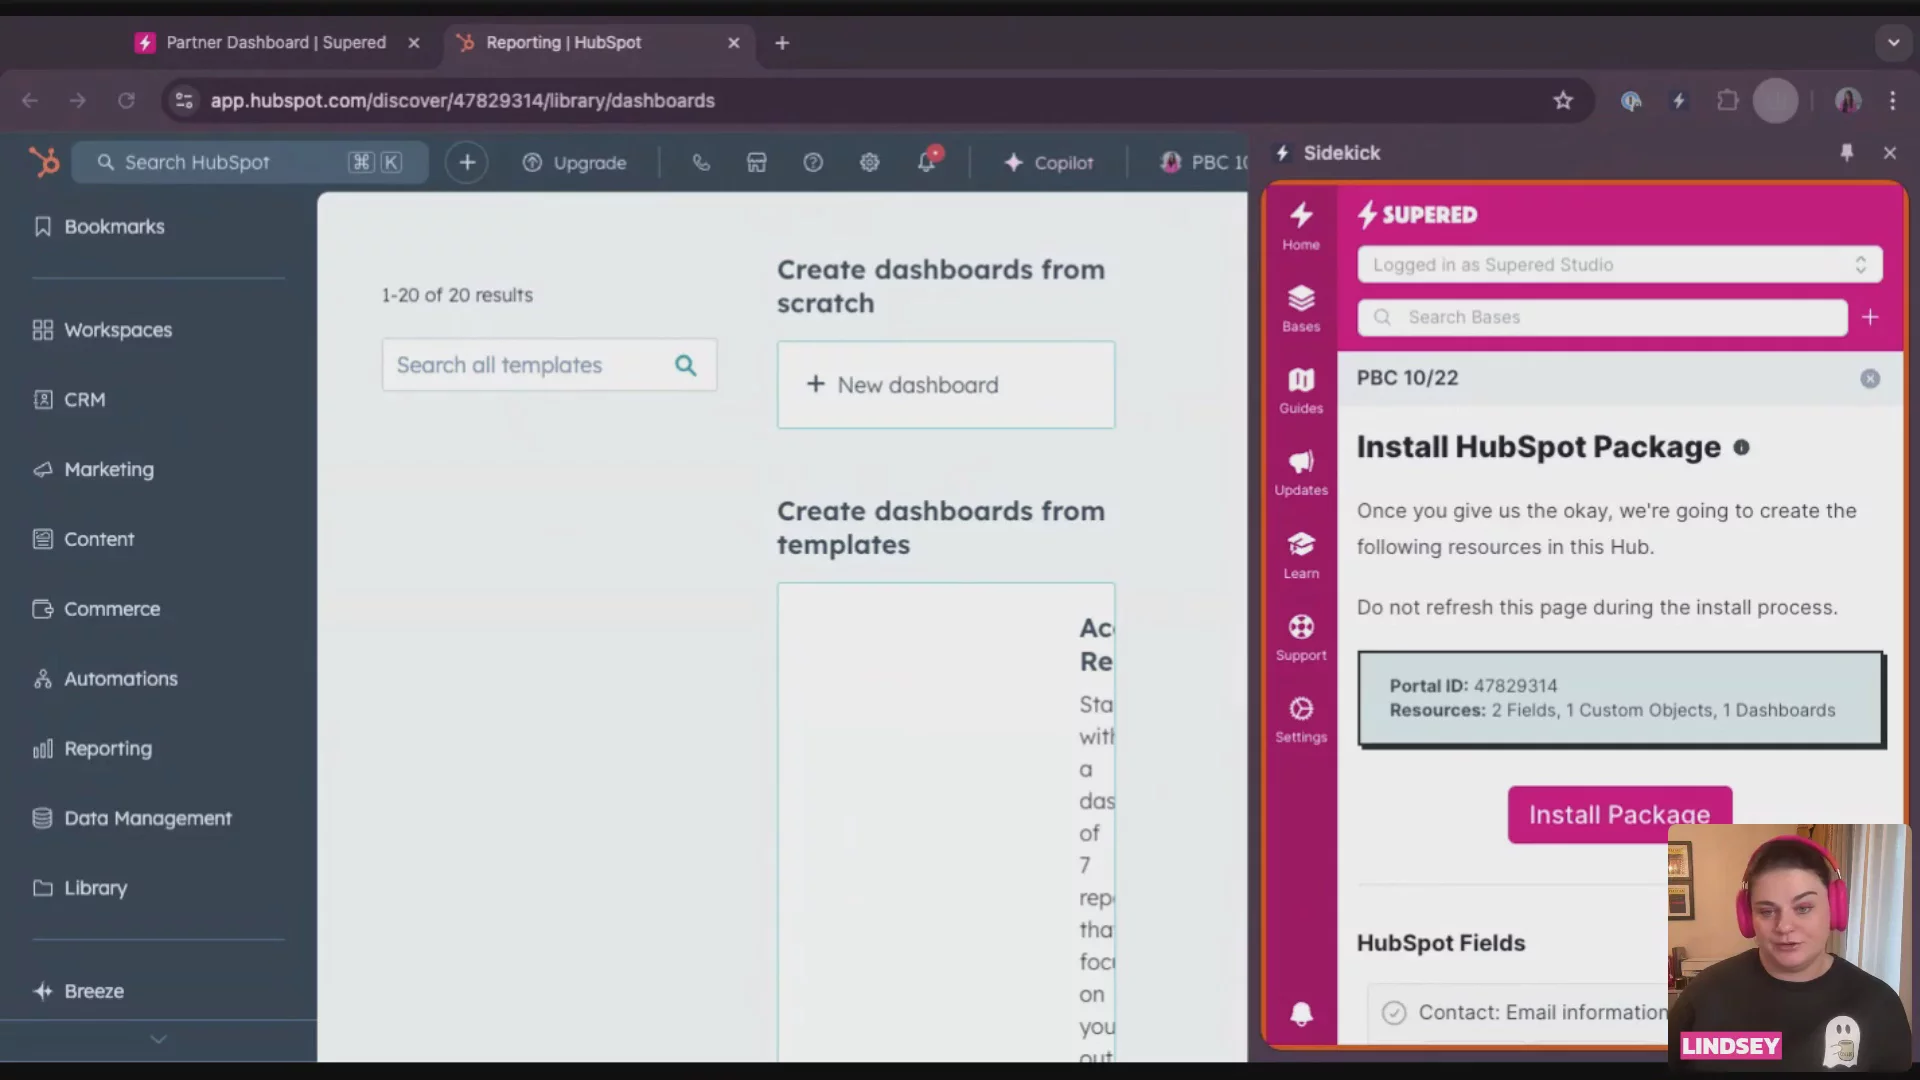Click the Search Bases field

click(x=1602, y=317)
